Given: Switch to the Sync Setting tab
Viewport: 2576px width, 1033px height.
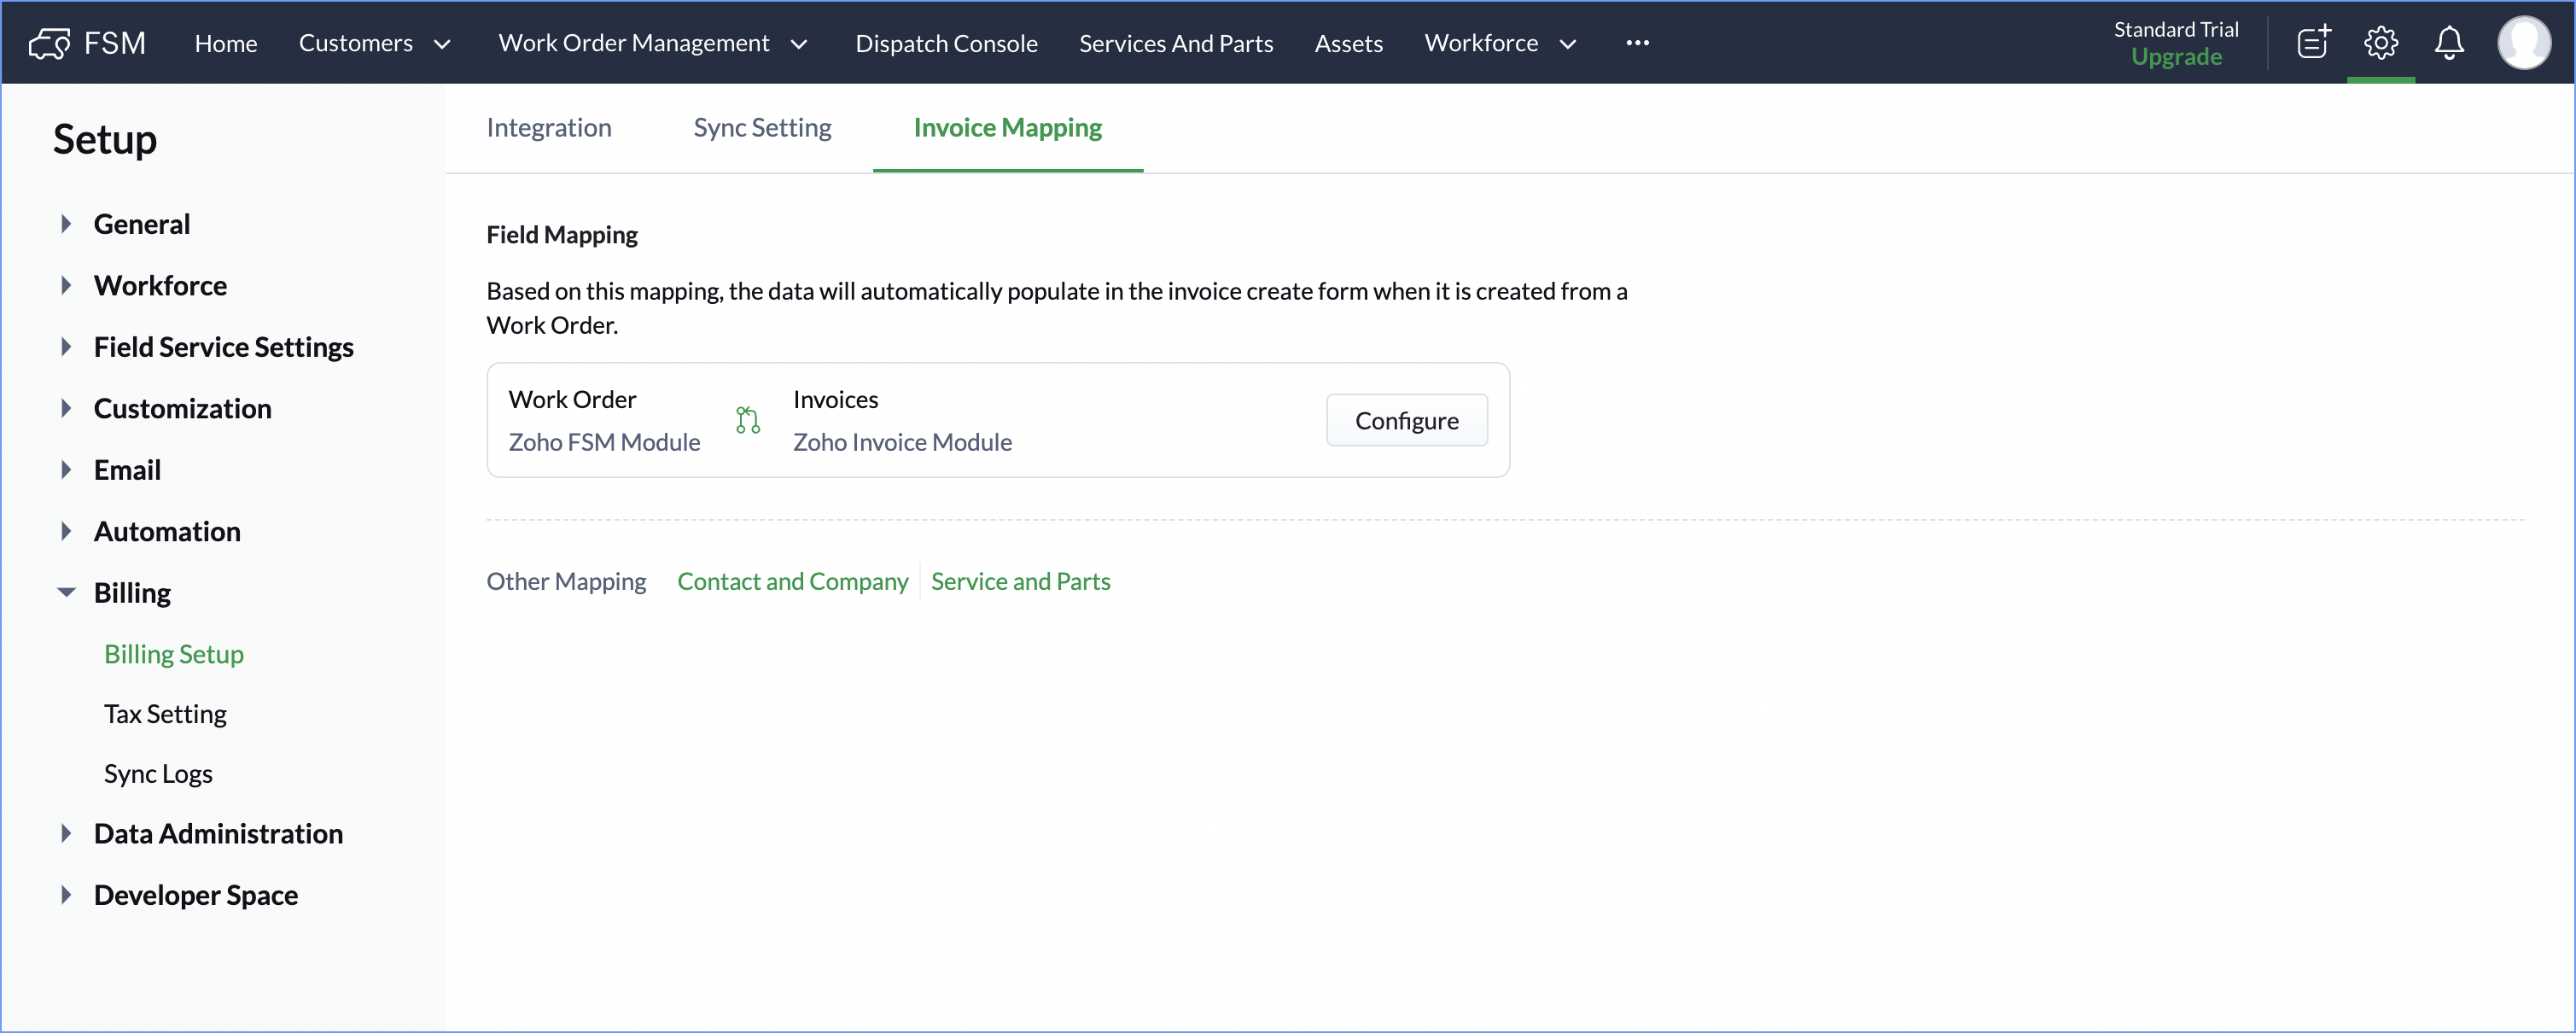Looking at the screenshot, I should 762,128.
